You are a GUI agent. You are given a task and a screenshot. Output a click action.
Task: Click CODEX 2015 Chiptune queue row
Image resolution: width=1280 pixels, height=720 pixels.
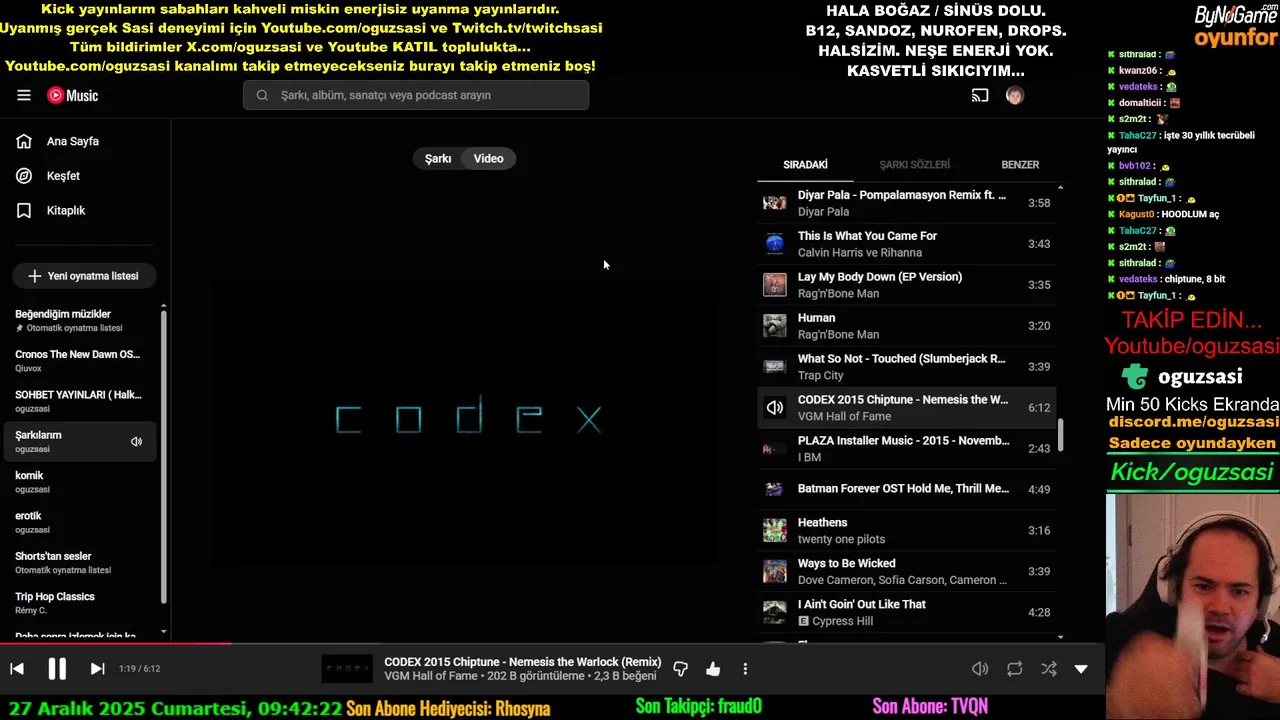point(906,408)
